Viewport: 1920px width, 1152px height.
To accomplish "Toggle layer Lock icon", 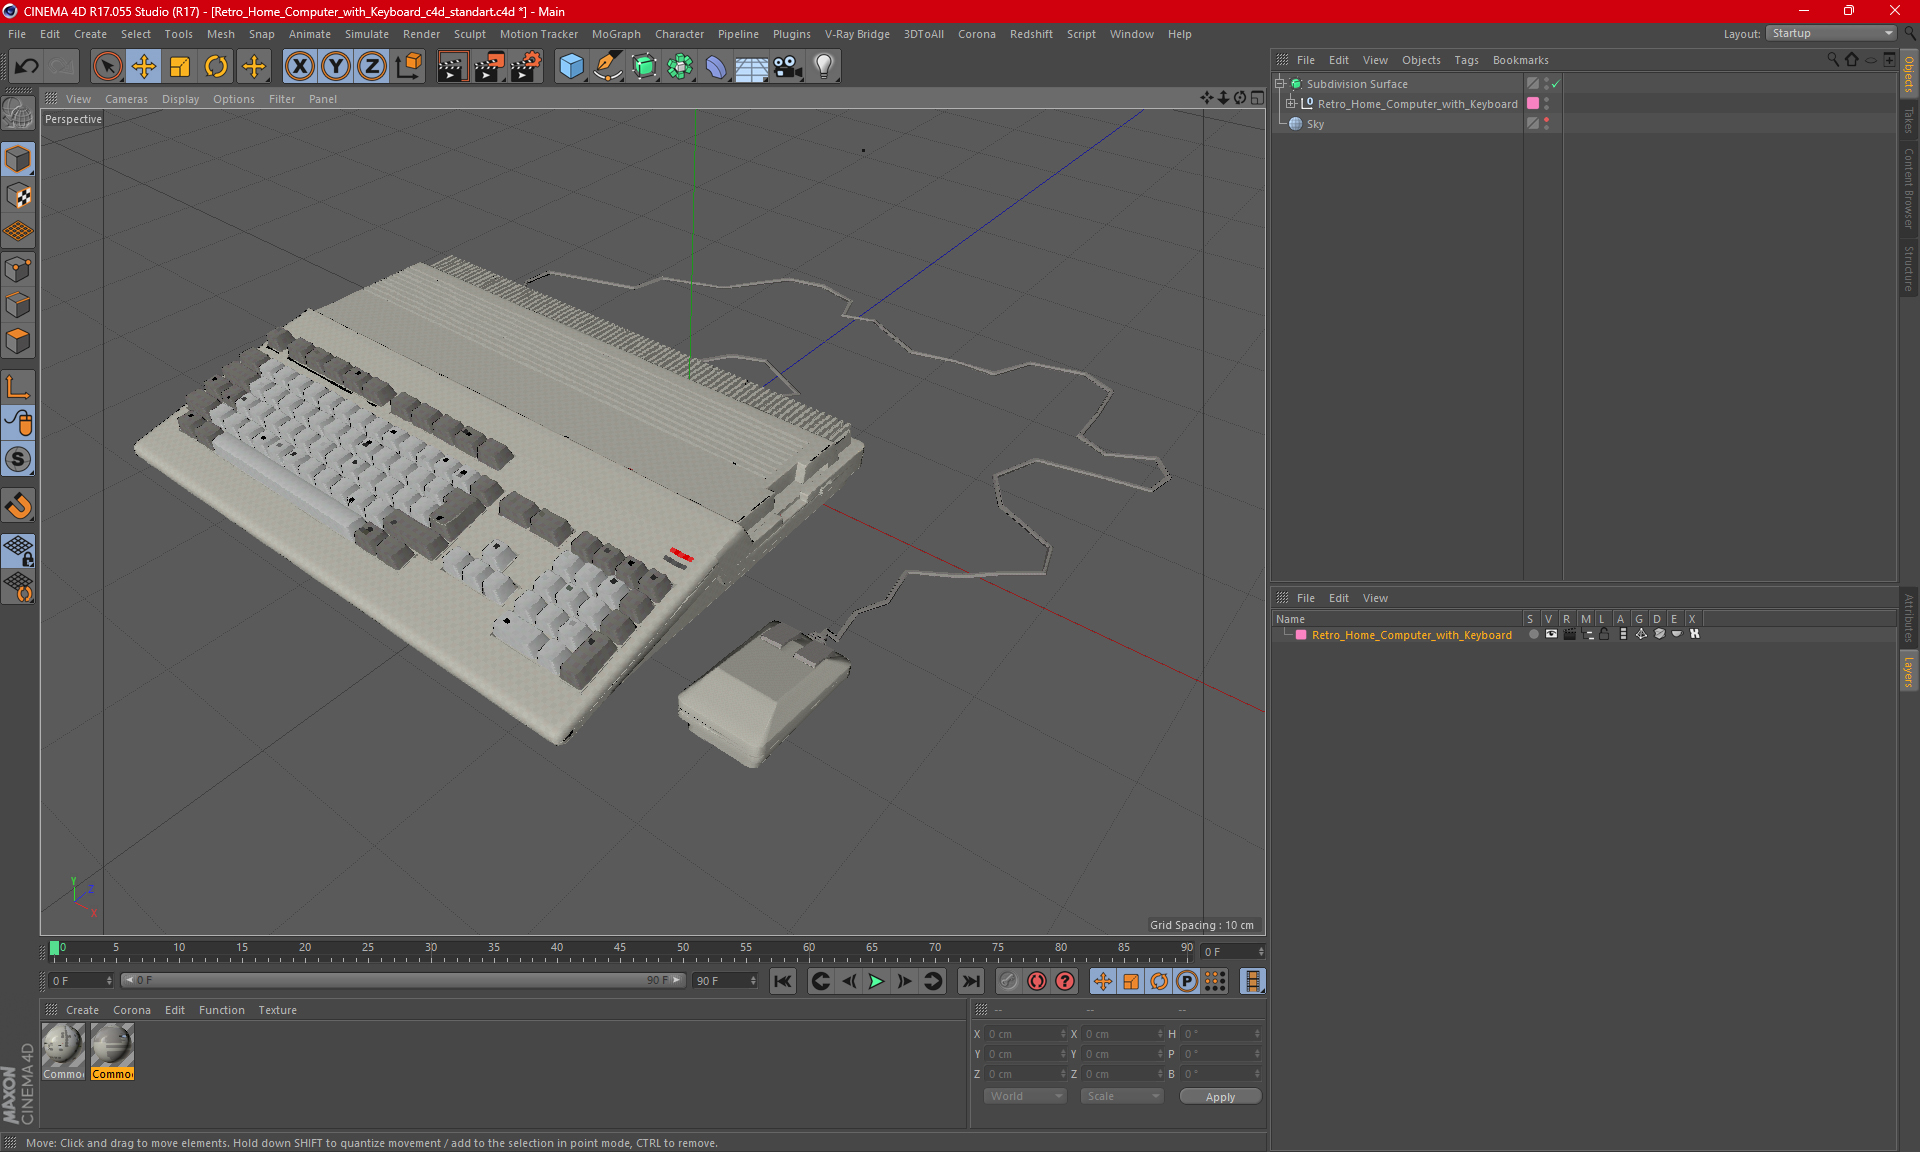I will click(1604, 634).
